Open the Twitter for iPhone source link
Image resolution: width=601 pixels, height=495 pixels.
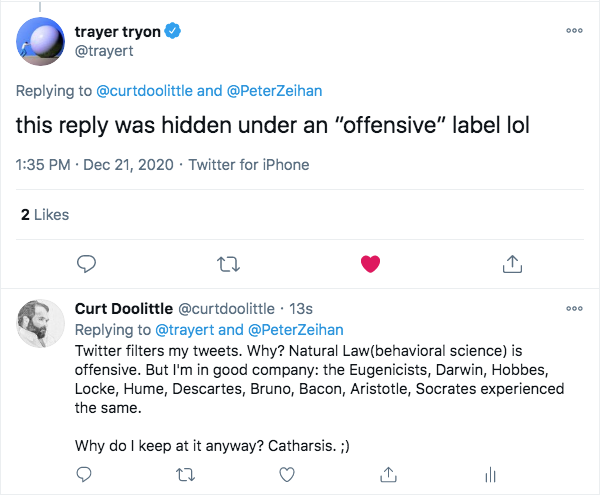(249, 165)
